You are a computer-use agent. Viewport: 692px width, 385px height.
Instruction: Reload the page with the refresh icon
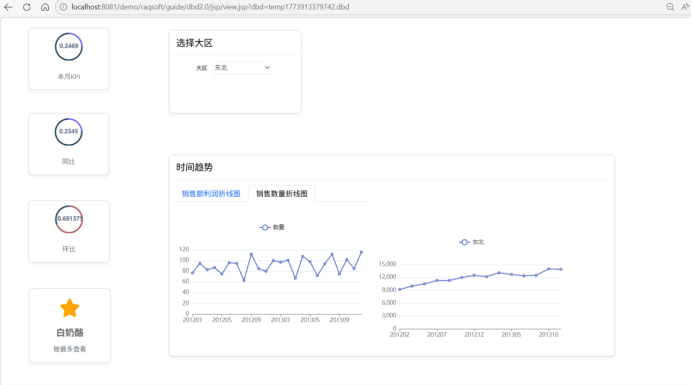(x=26, y=7)
